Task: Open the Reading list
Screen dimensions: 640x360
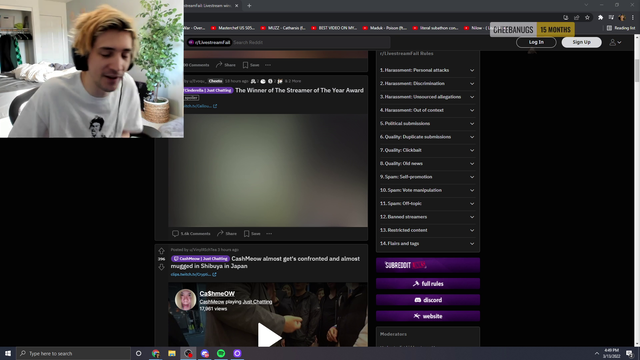Action: click(x=621, y=28)
